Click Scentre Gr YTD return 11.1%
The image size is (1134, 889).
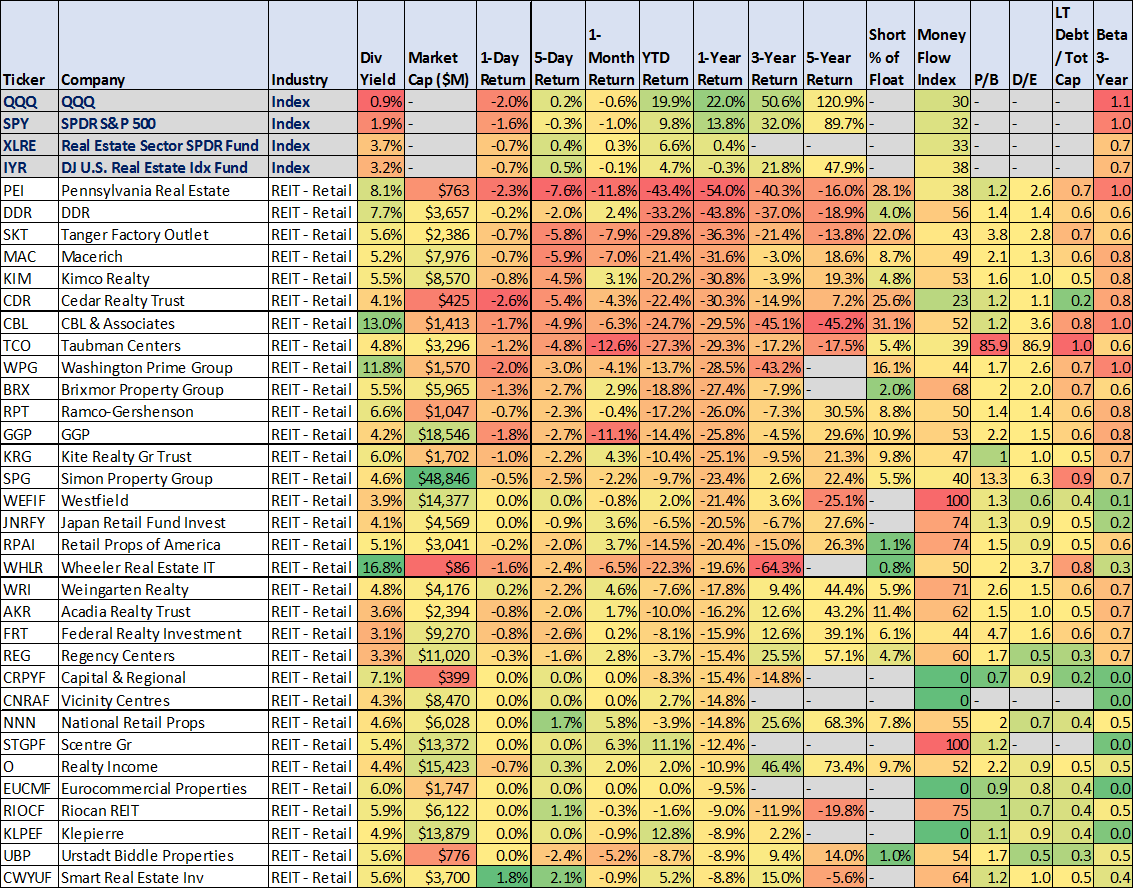click(x=667, y=744)
